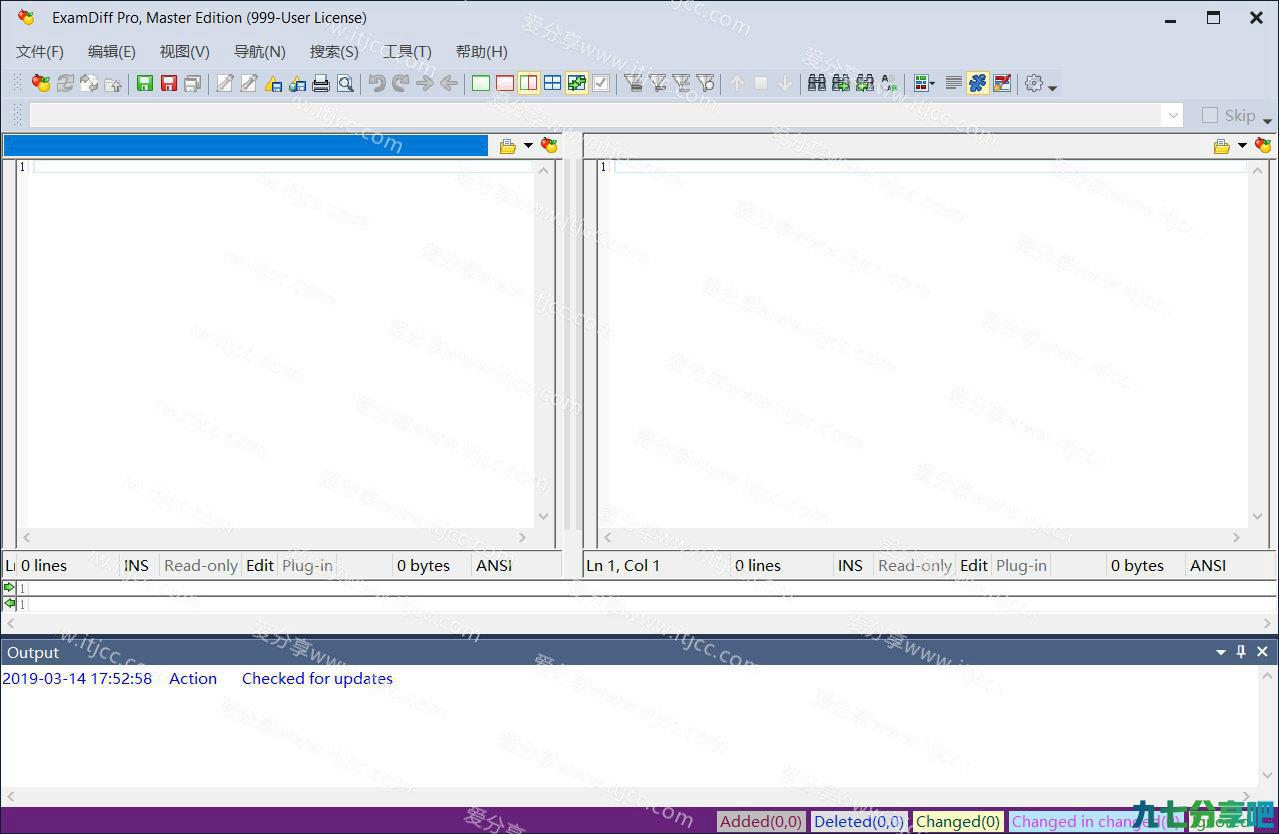The width and height of the screenshot is (1279, 834).
Task: Click the print toolbar icon
Action: point(321,83)
